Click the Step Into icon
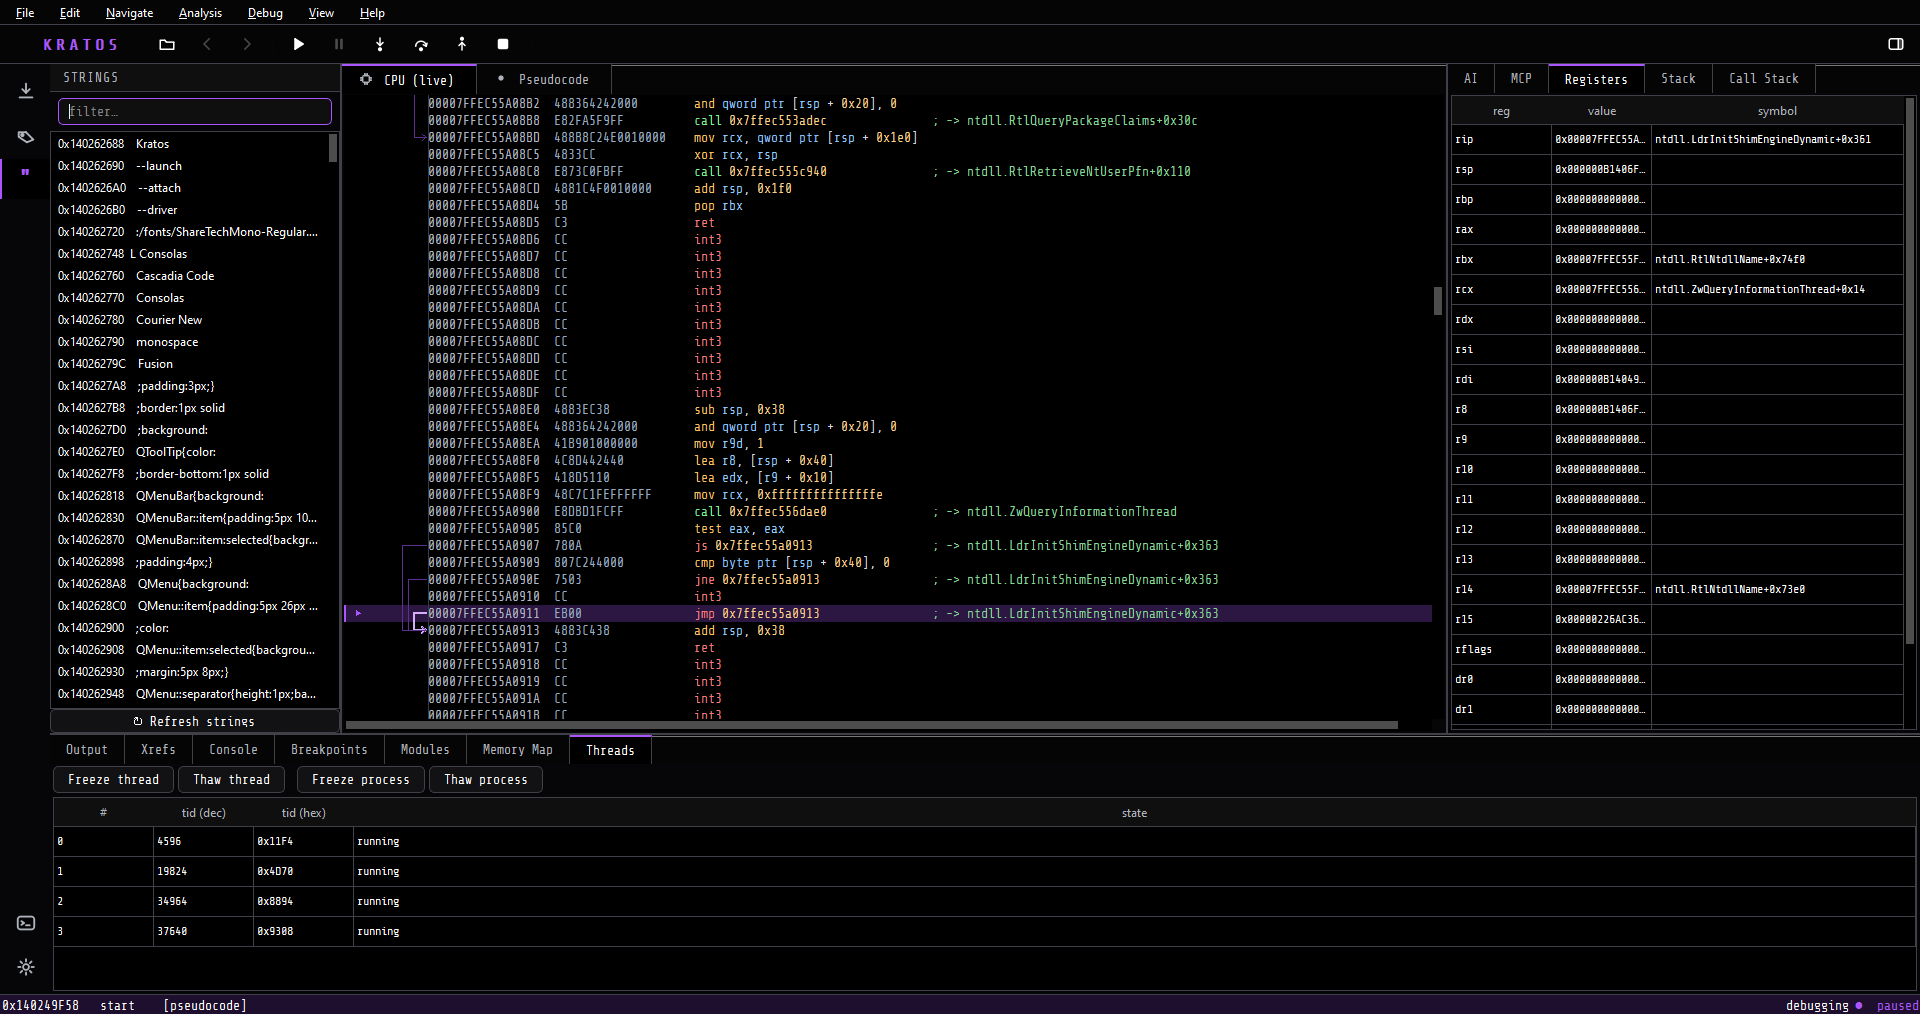Screen dimensions: 1920x1014 (x=380, y=44)
